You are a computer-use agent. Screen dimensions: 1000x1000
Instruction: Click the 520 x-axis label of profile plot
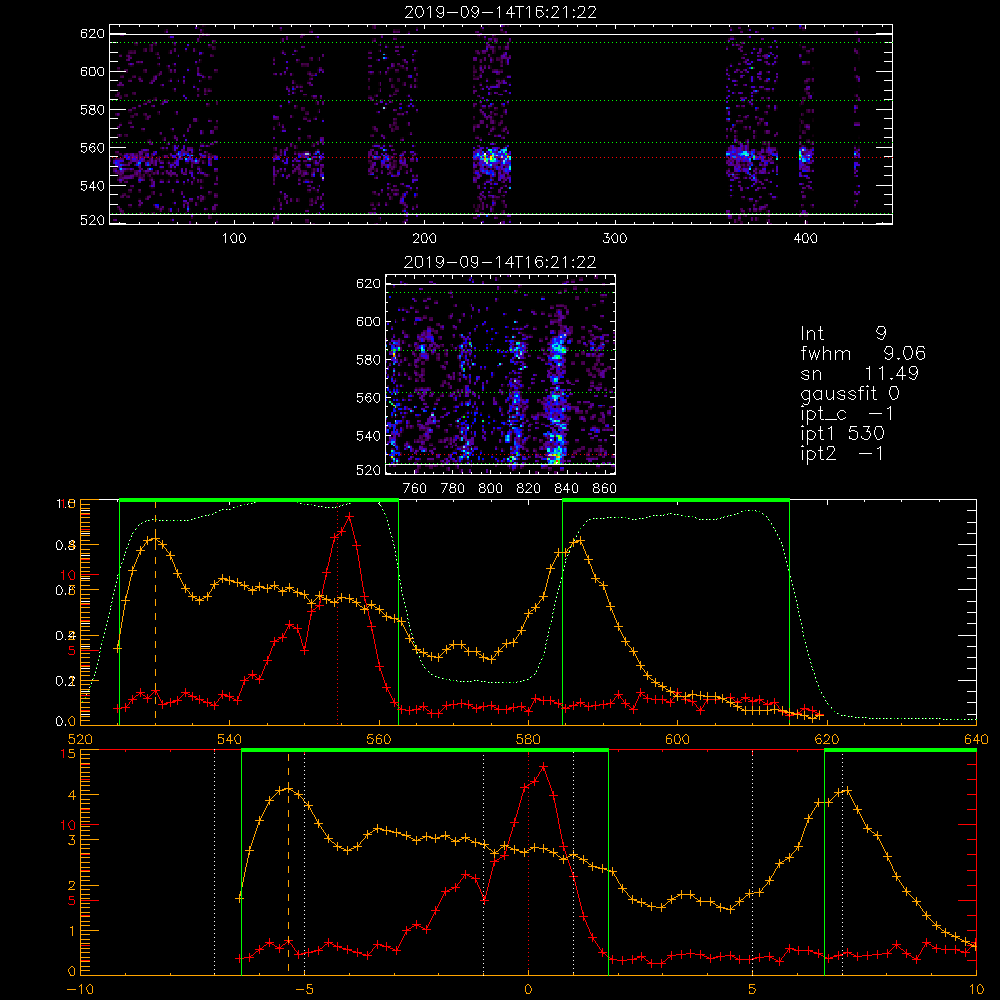(x=81, y=740)
